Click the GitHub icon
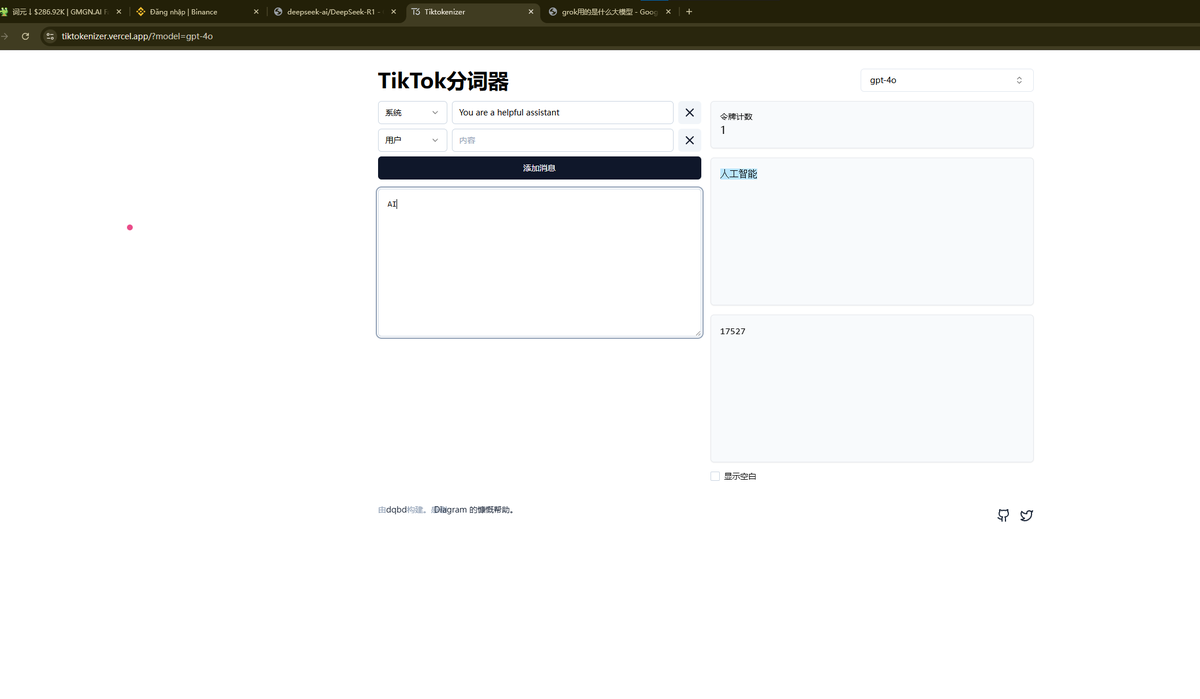1200x699 pixels. point(1003,515)
